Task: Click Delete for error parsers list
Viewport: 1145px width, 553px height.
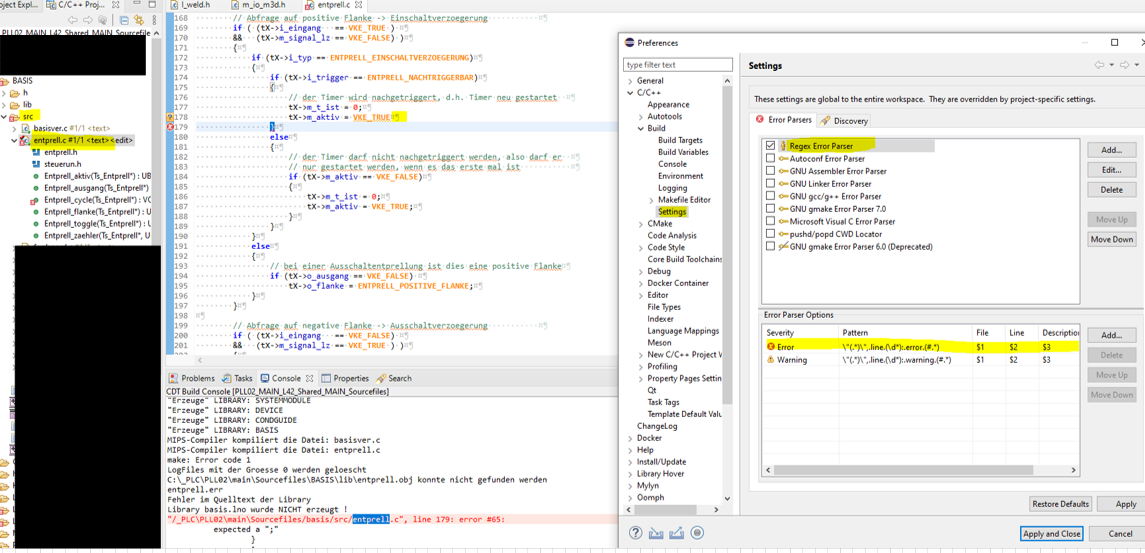Action: 1111,189
